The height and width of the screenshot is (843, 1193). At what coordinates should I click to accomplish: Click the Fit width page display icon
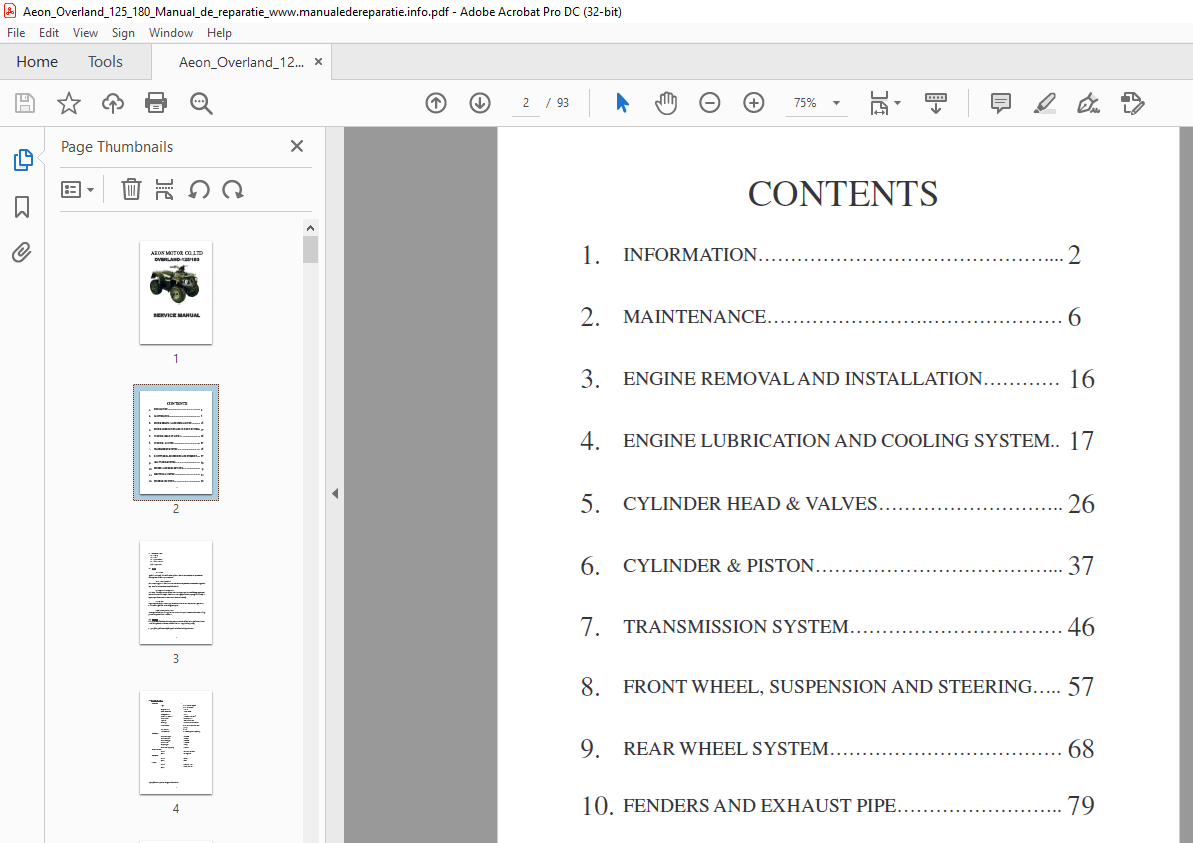879,103
